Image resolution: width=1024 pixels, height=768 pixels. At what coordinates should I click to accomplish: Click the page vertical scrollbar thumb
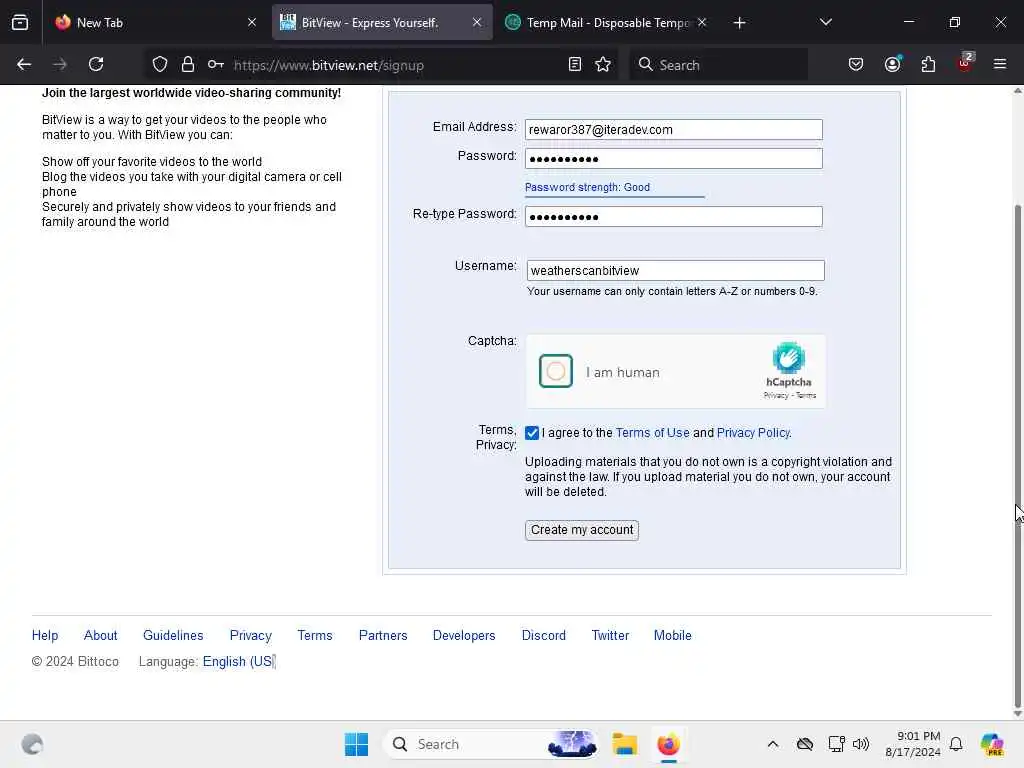1017,457
